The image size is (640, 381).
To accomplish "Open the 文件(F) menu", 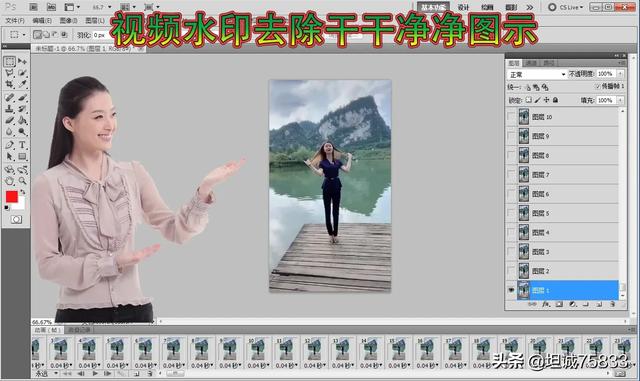I will [15, 20].
